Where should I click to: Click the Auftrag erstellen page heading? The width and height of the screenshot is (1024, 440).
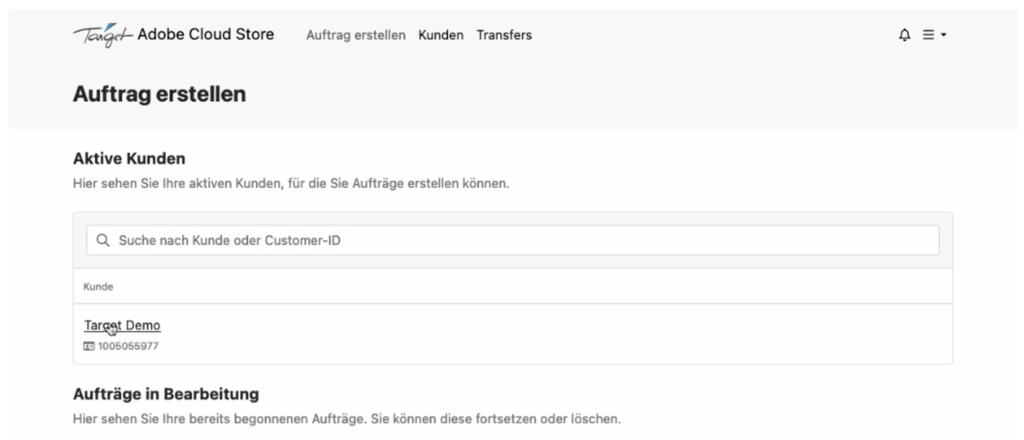click(159, 95)
